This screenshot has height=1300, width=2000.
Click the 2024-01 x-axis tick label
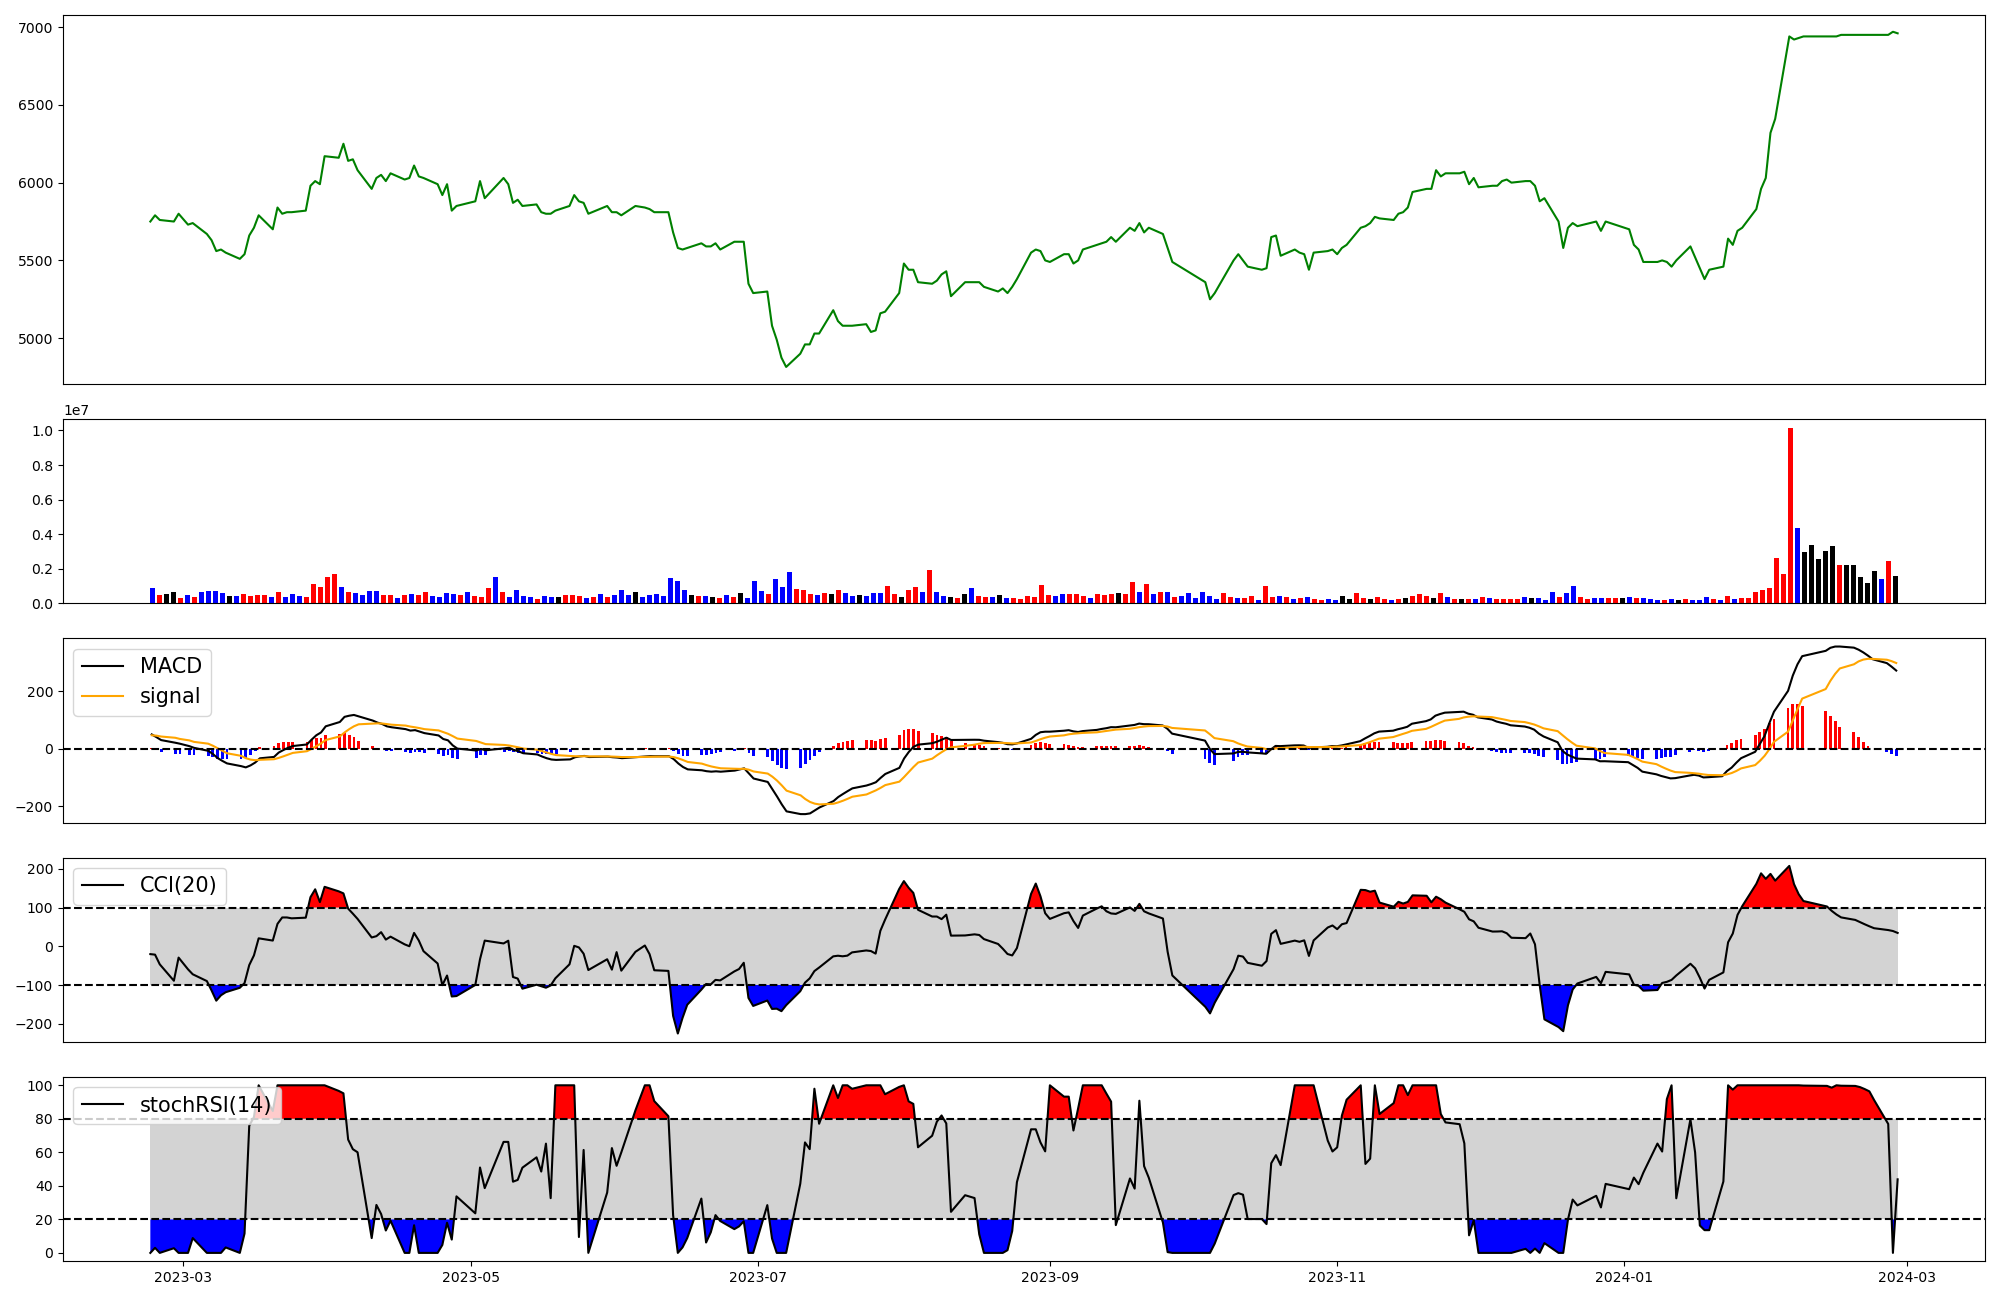[1623, 1277]
